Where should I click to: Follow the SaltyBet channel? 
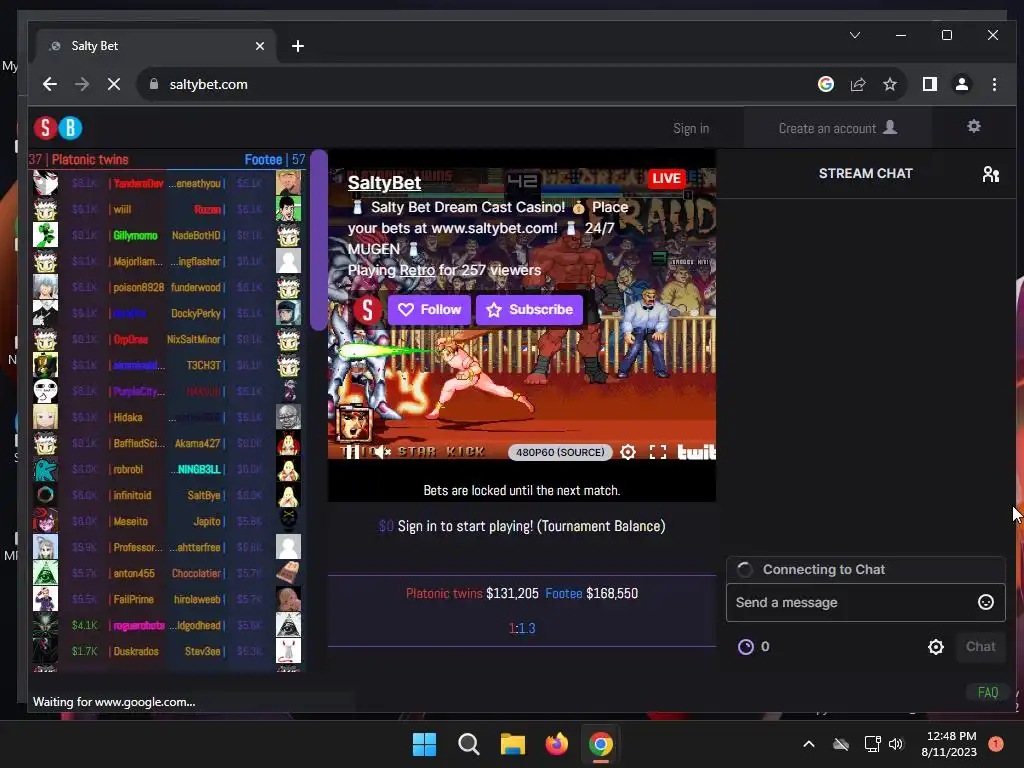click(x=429, y=310)
